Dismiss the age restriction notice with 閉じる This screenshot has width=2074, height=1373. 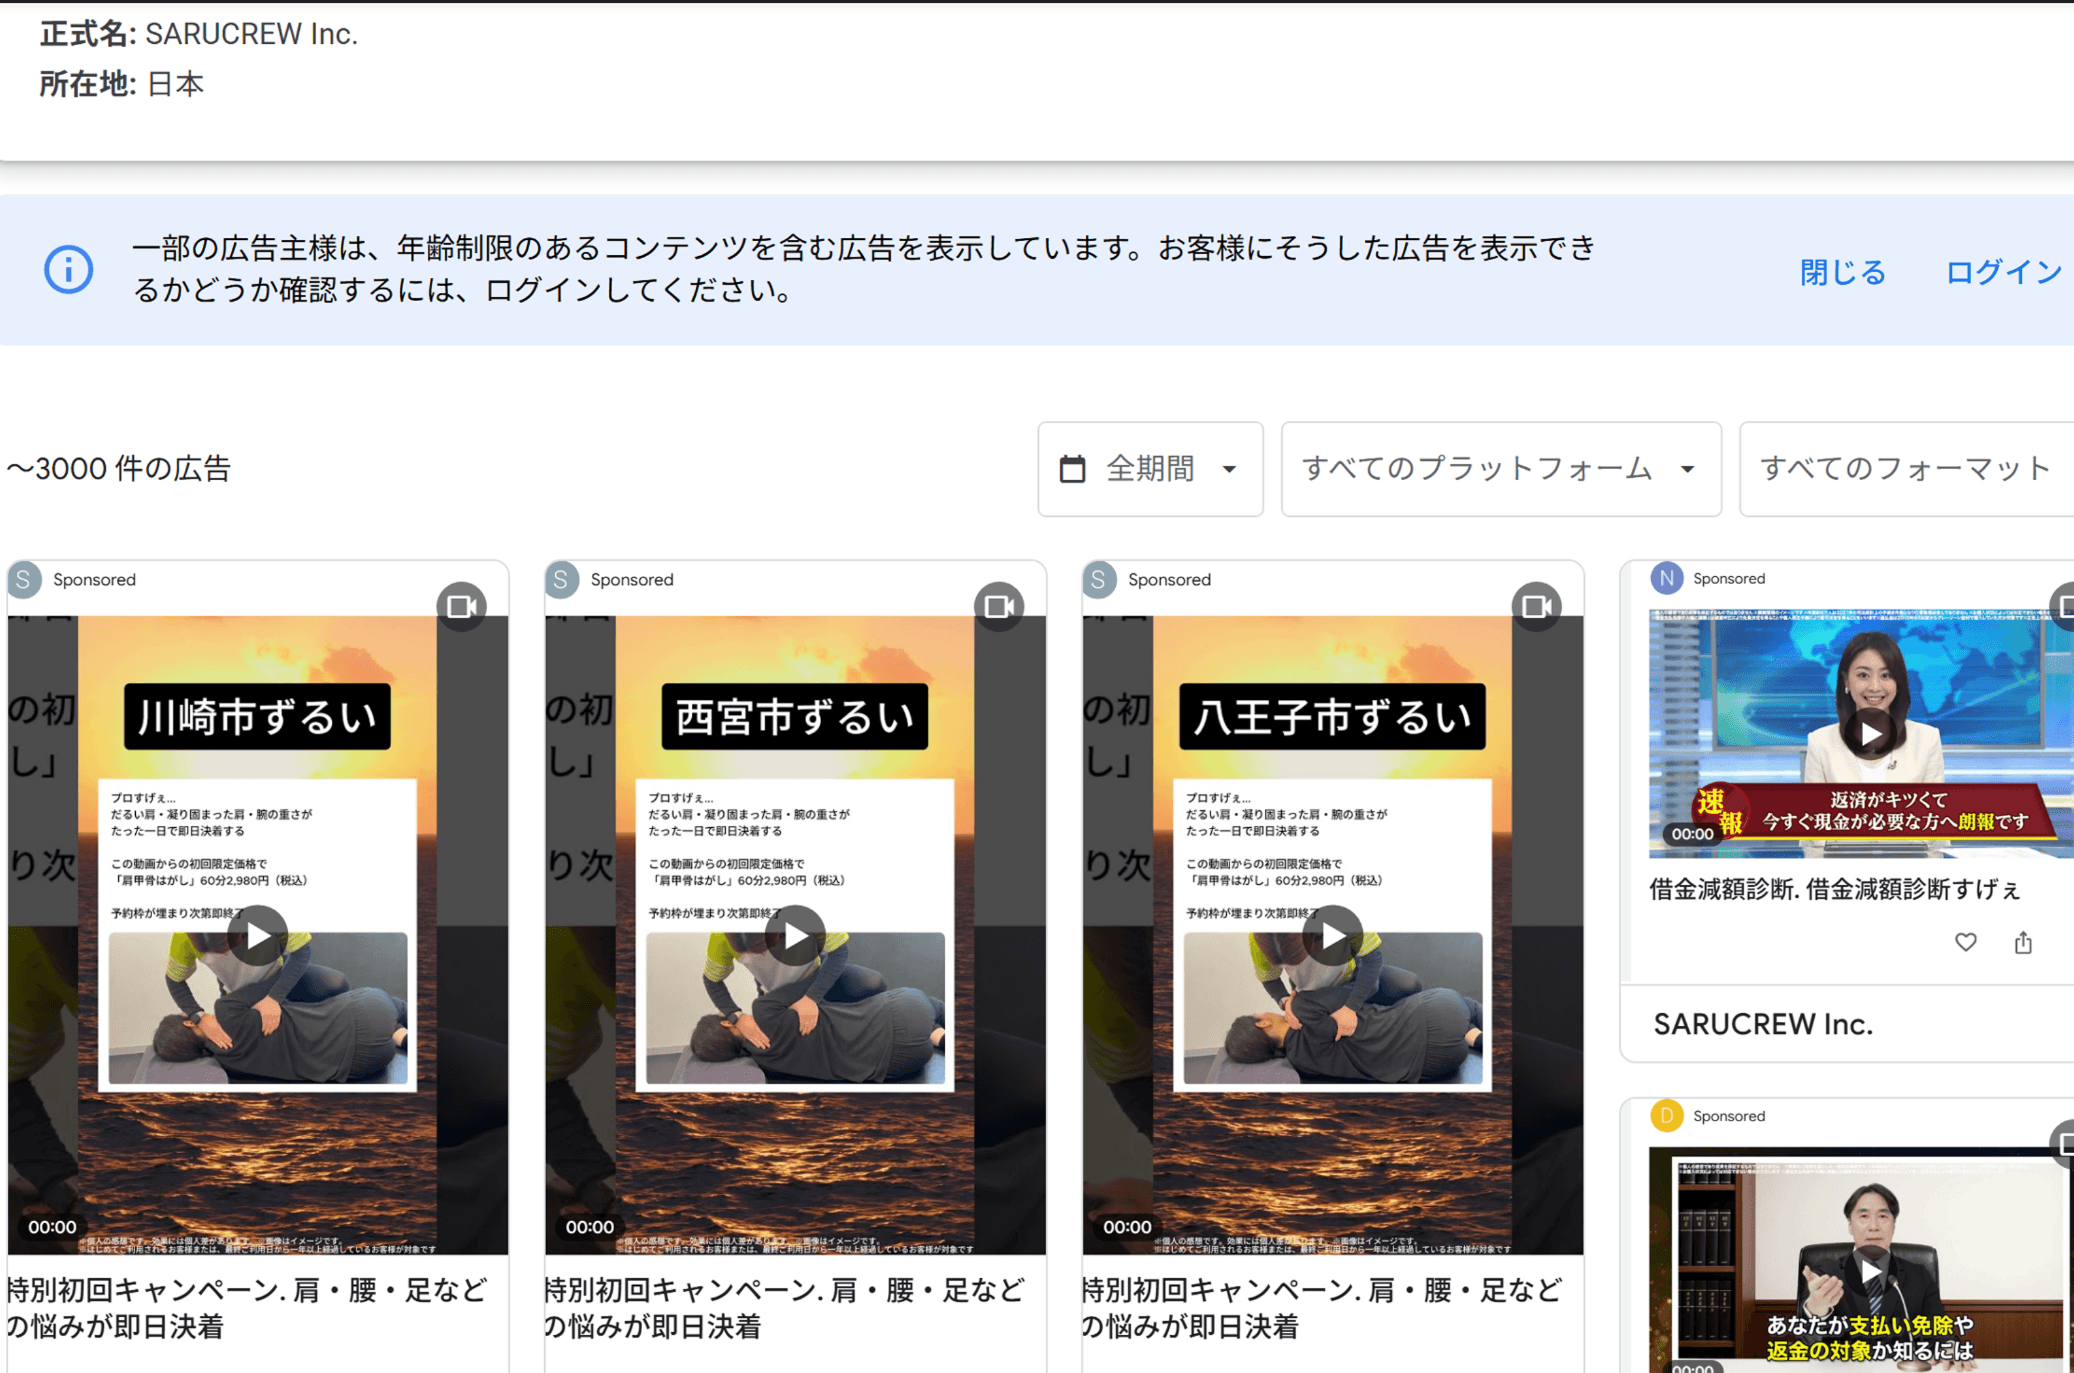(1842, 272)
